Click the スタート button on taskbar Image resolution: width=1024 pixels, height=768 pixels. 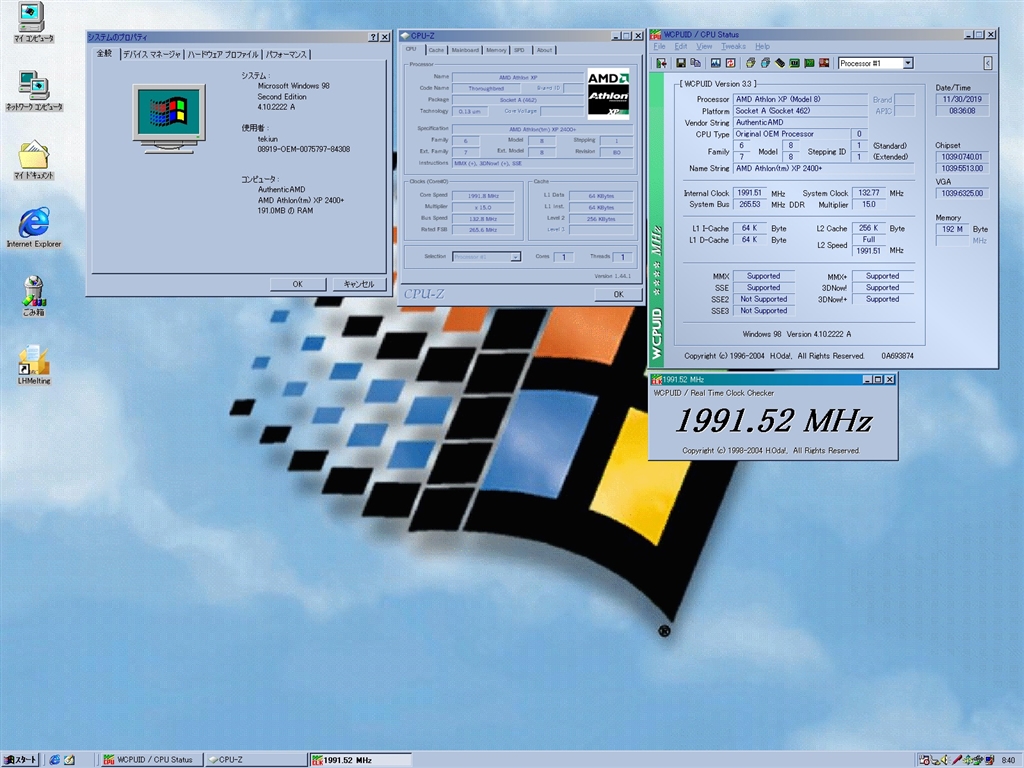click(21, 760)
